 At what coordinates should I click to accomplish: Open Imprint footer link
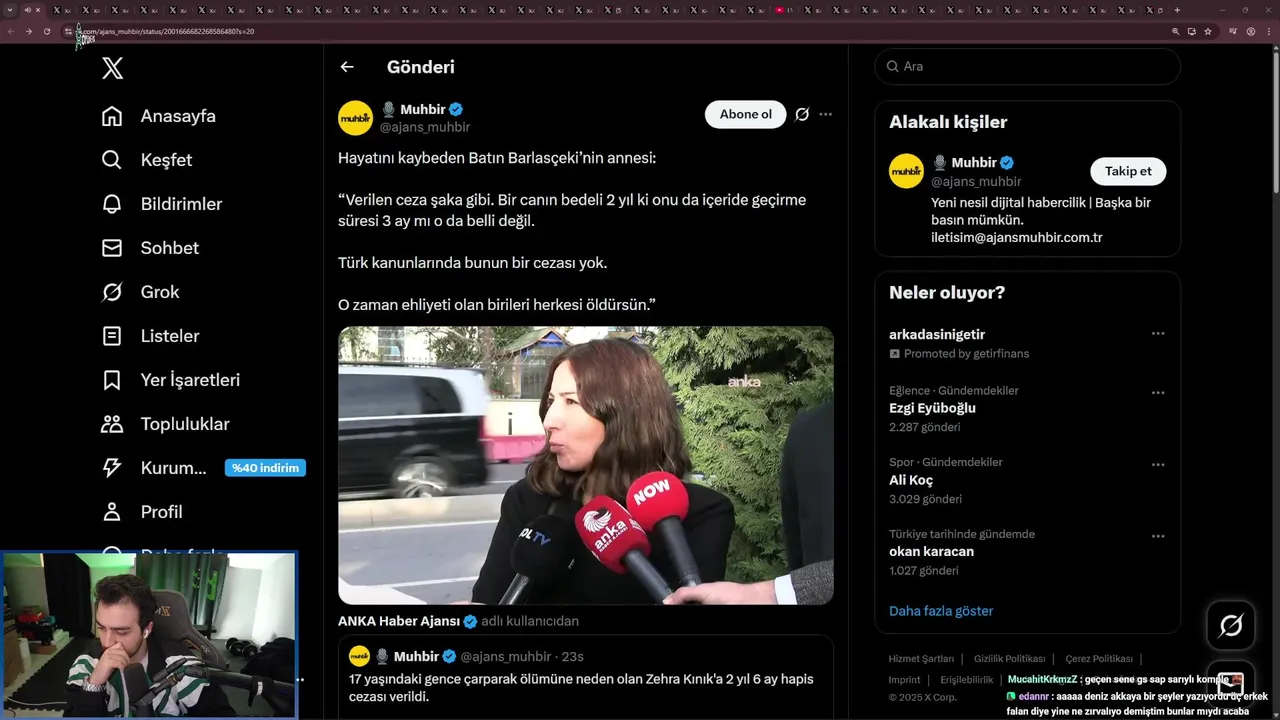point(904,680)
